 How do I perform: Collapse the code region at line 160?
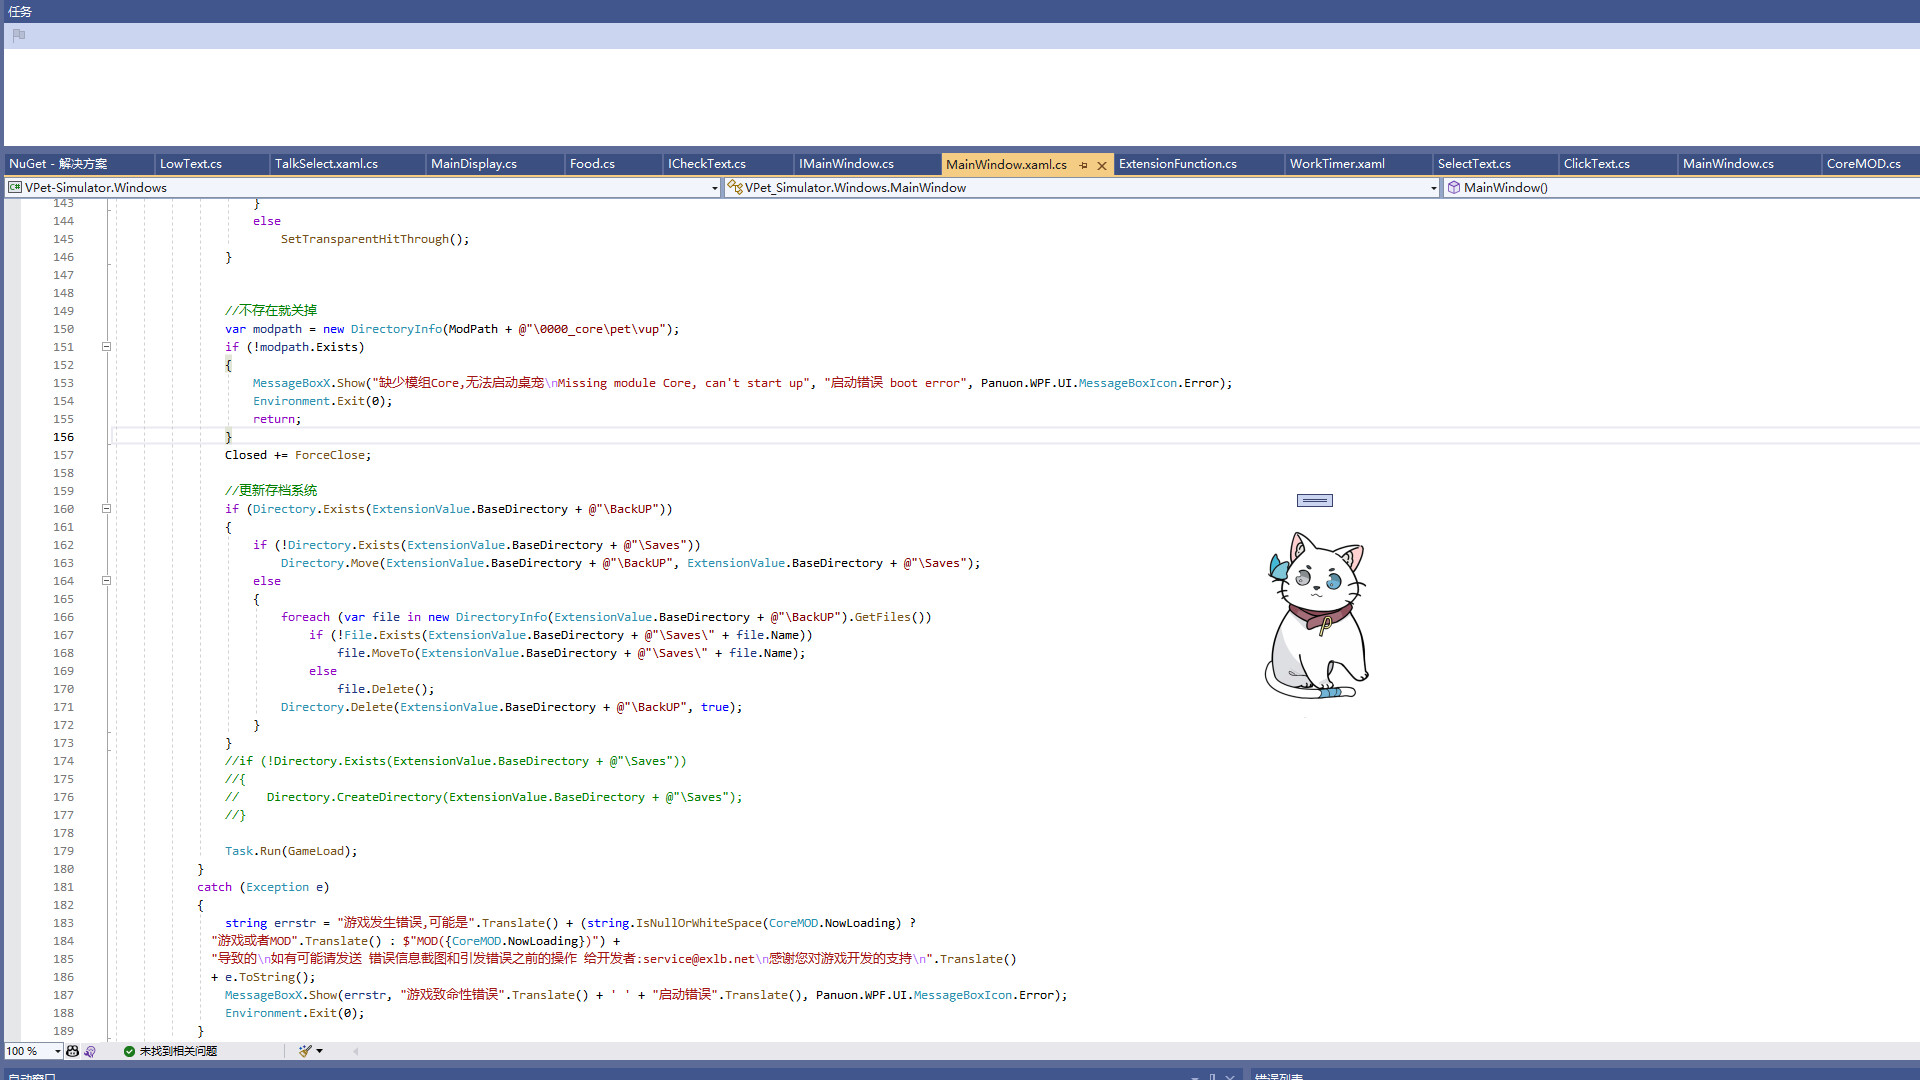(x=106, y=509)
